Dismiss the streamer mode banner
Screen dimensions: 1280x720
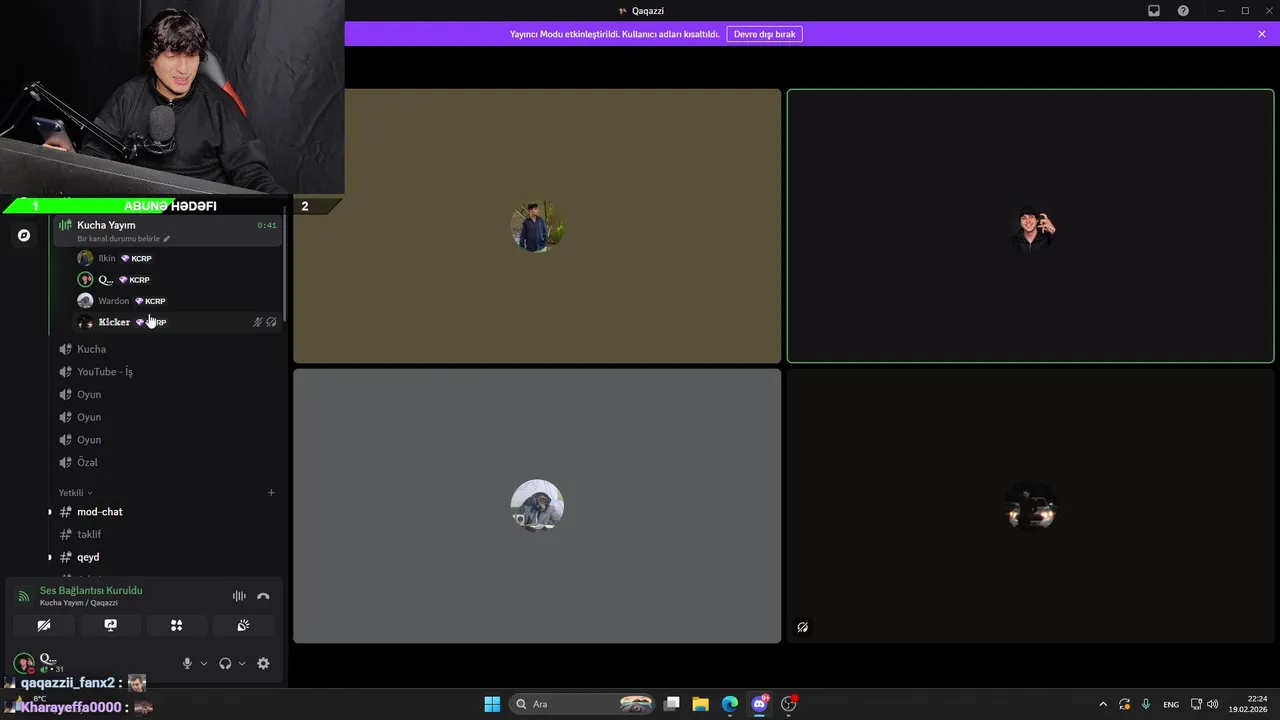tap(1262, 34)
